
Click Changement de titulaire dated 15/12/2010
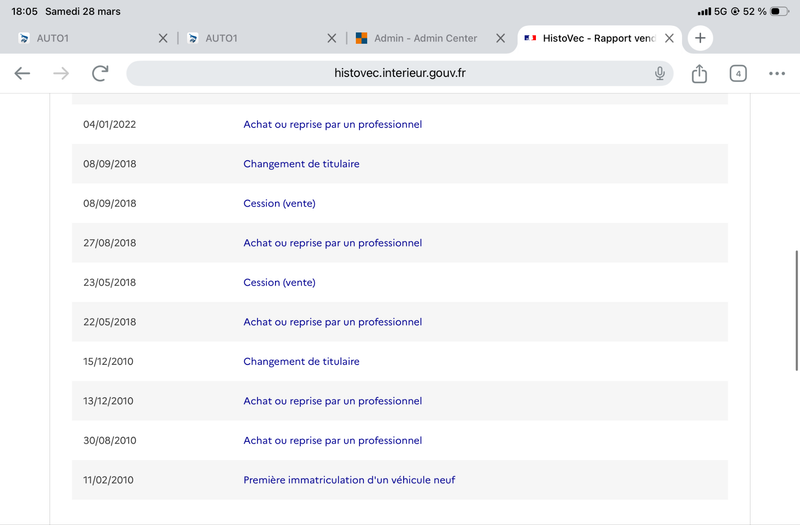tap(301, 361)
